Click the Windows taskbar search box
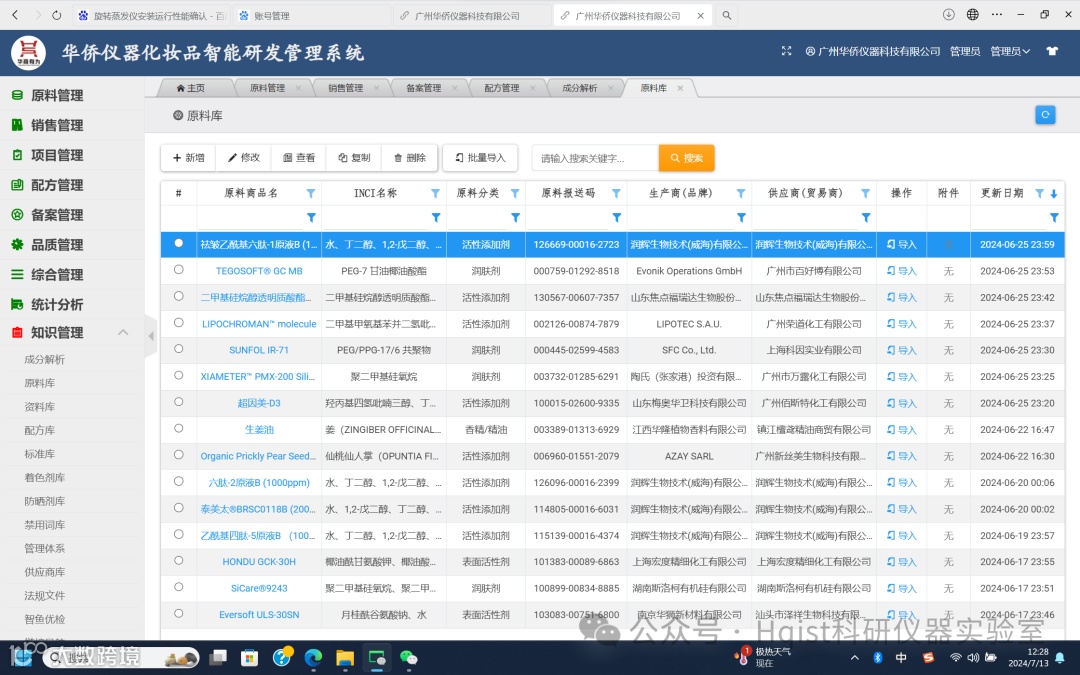The height and width of the screenshot is (675, 1080). click(121, 658)
